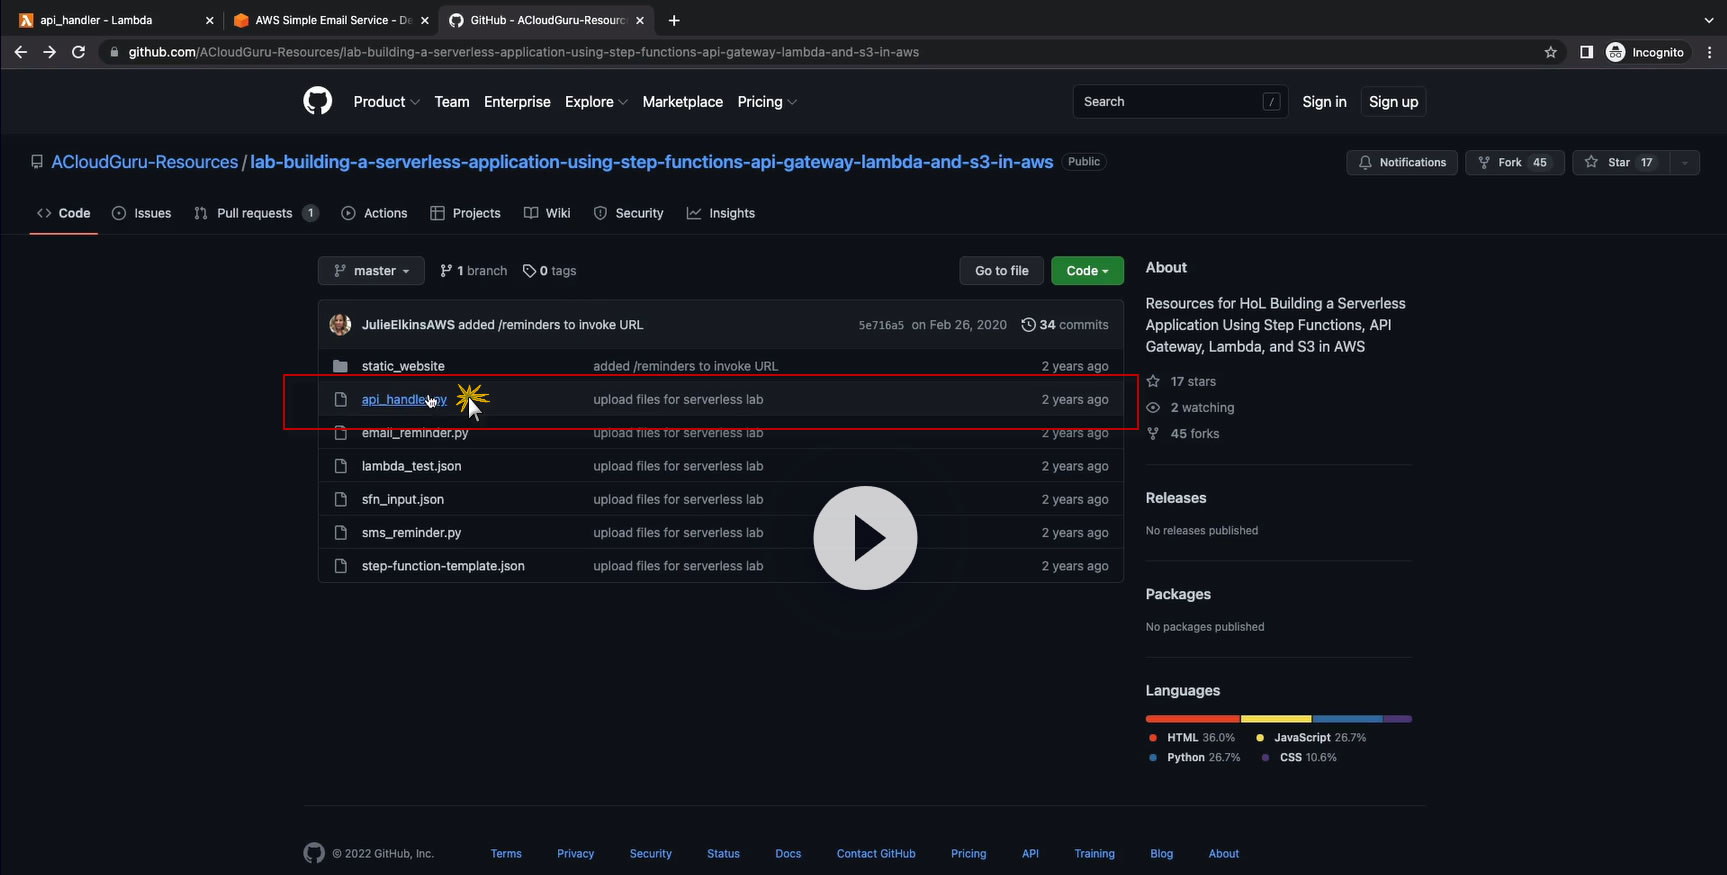Open the ACloudGuru-Resources owner link

(145, 162)
